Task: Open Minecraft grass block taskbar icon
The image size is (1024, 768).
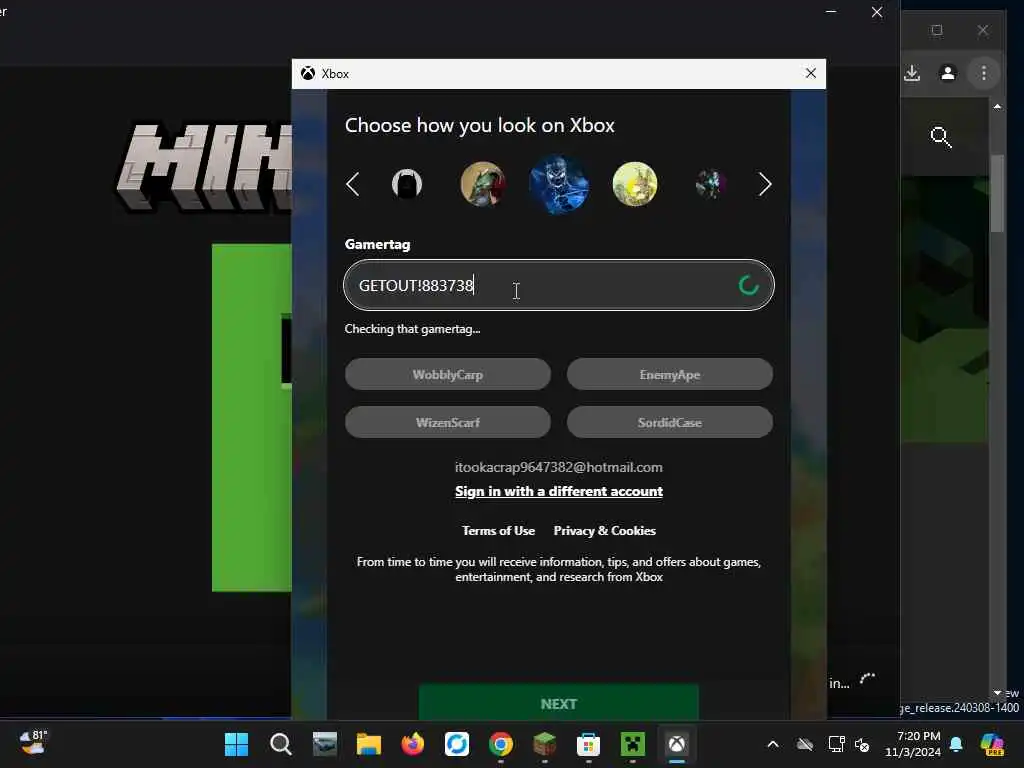Action: click(545, 744)
